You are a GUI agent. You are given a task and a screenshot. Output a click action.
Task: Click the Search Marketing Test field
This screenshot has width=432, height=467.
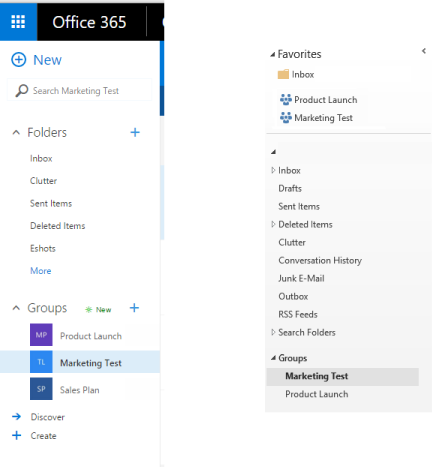79,90
